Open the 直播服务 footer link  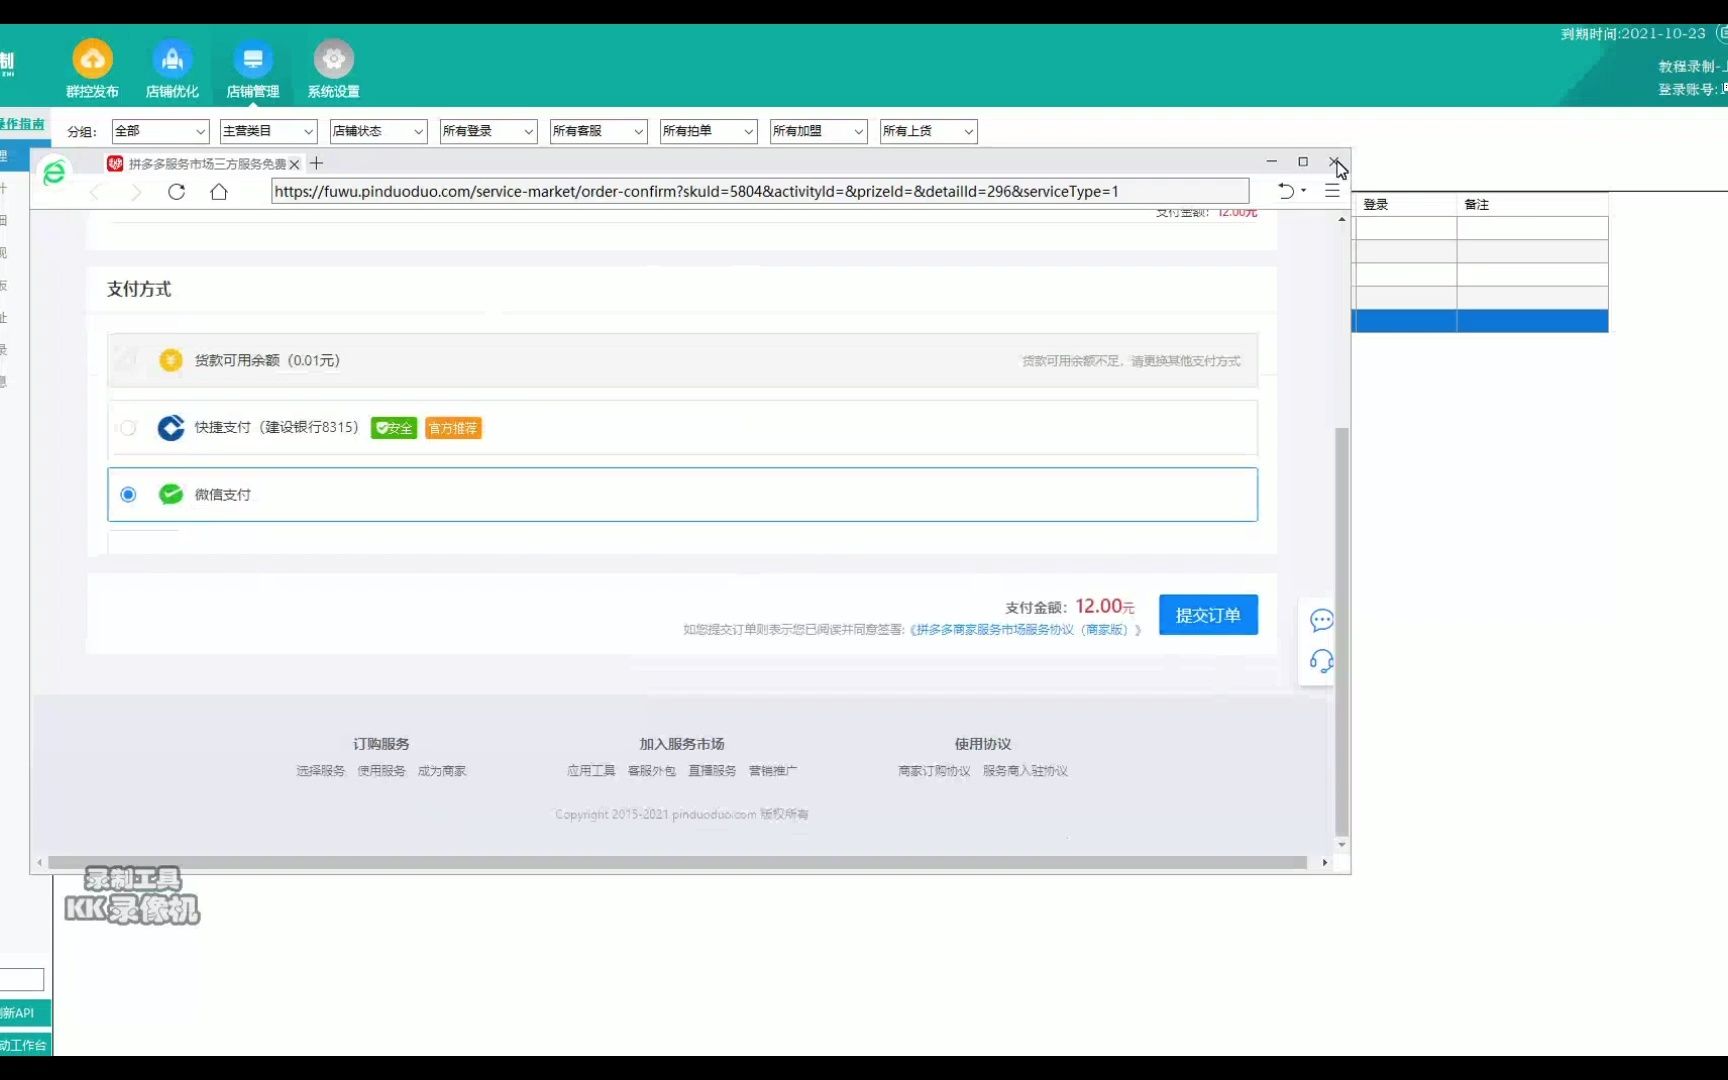tap(712, 771)
